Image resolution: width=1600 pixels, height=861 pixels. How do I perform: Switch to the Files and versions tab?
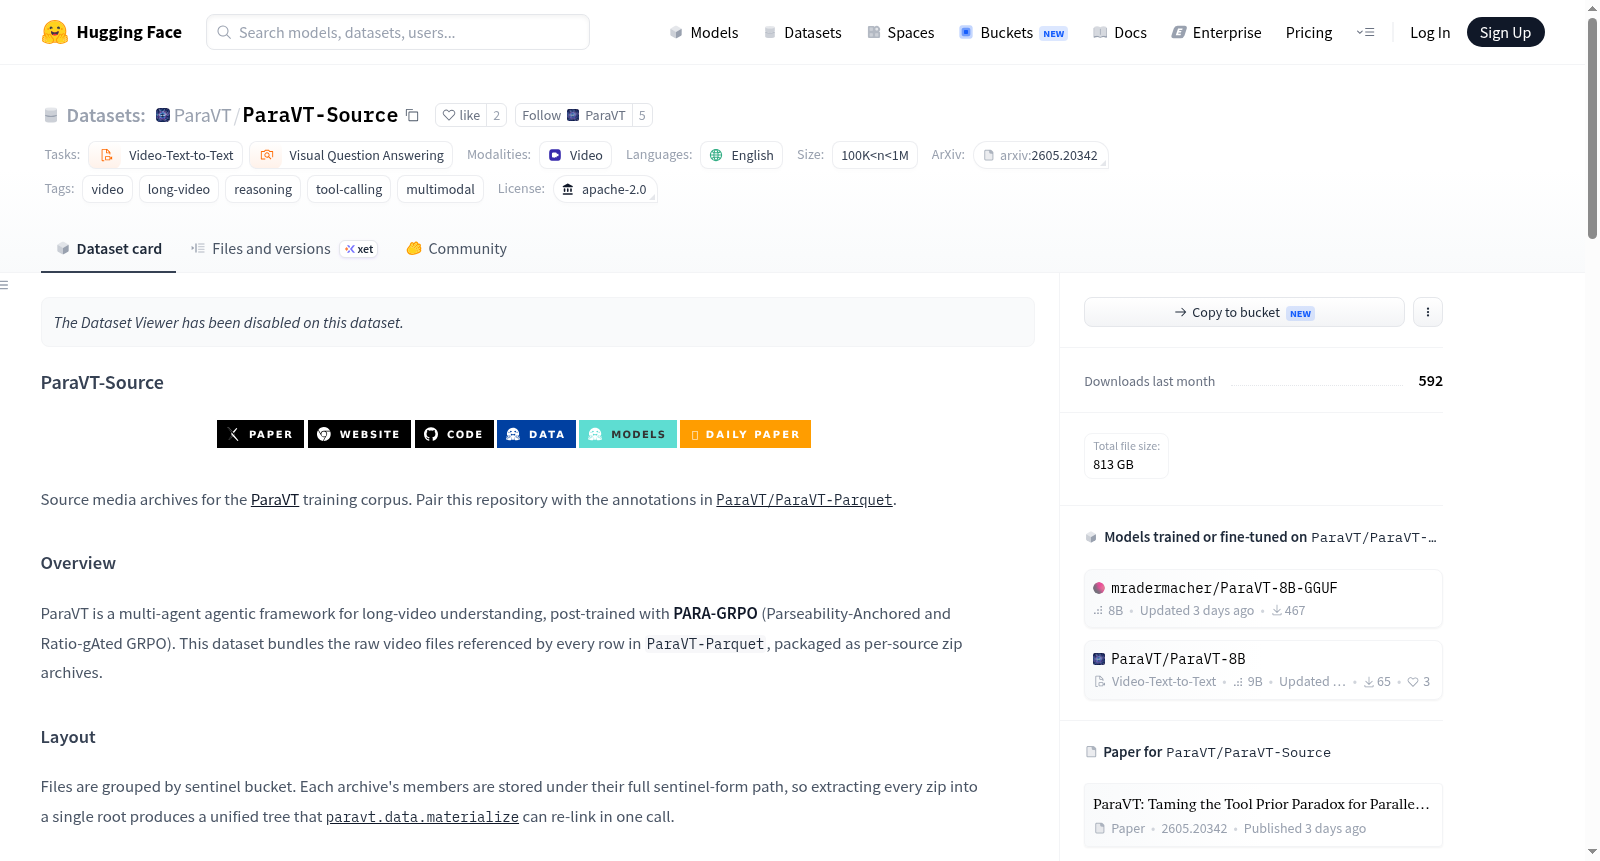click(x=284, y=249)
